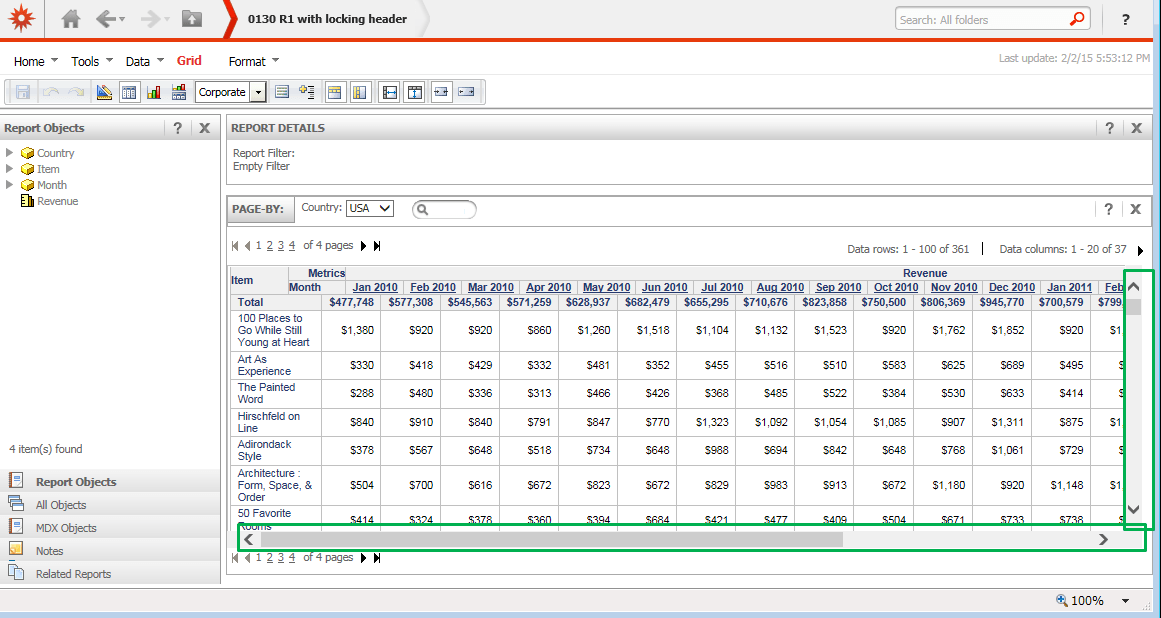Screen dimensions: 1161x618
Task: Toggle lock column headers icon
Action: coord(360,92)
